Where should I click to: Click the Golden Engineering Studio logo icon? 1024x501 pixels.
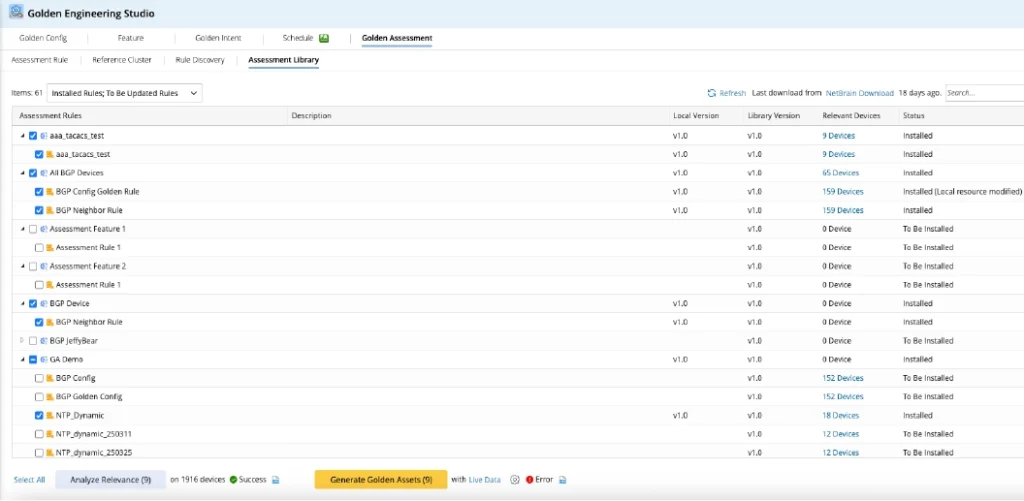point(16,12)
